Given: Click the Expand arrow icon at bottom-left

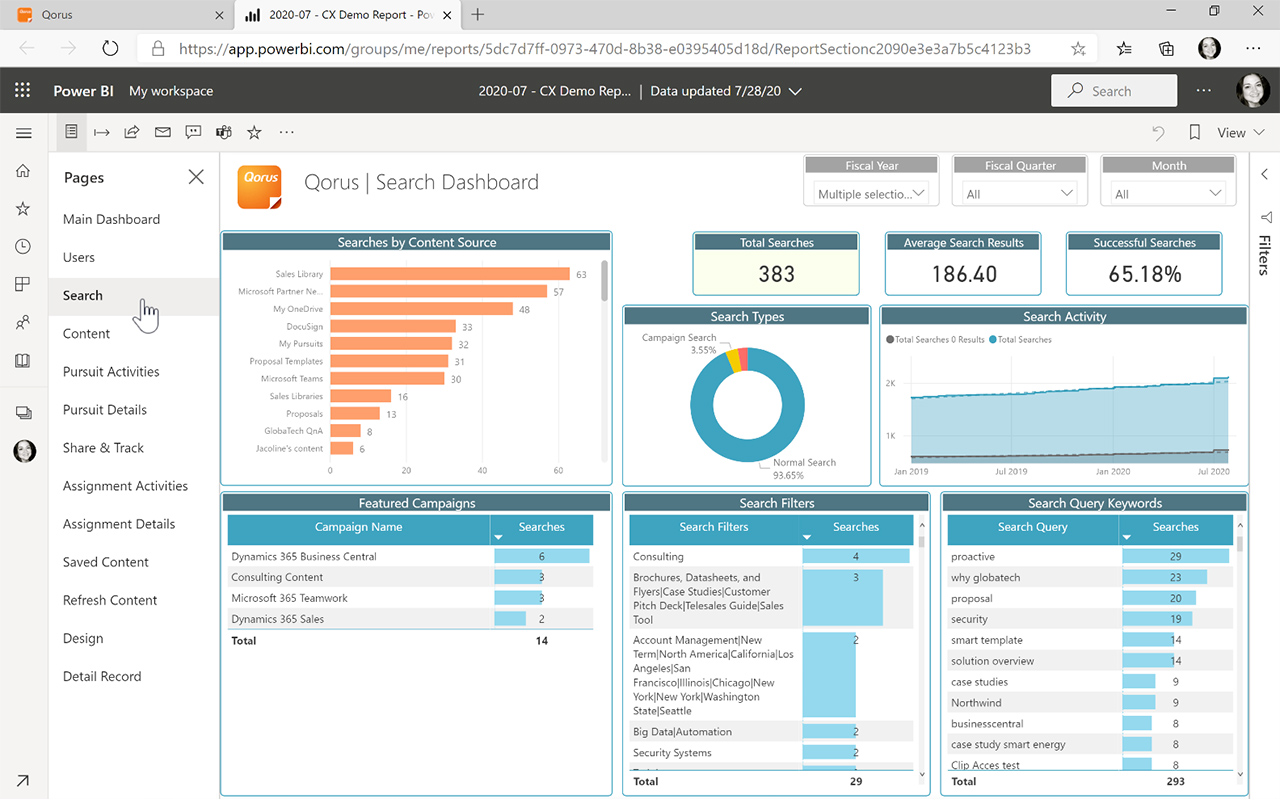Looking at the screenshot, I should pos(23,780).
